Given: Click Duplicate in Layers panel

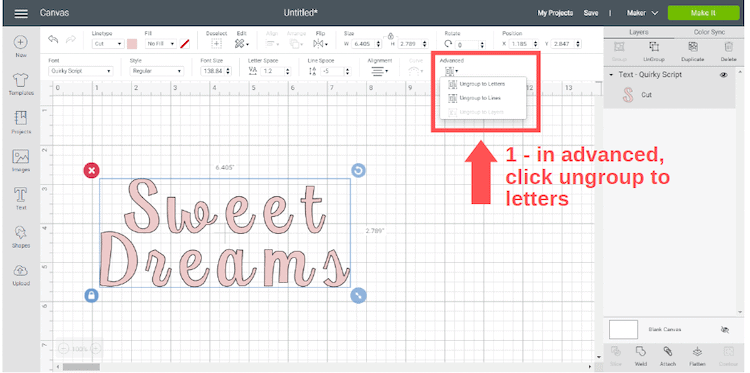Looking at the screenshot, I should coord(693,52).
